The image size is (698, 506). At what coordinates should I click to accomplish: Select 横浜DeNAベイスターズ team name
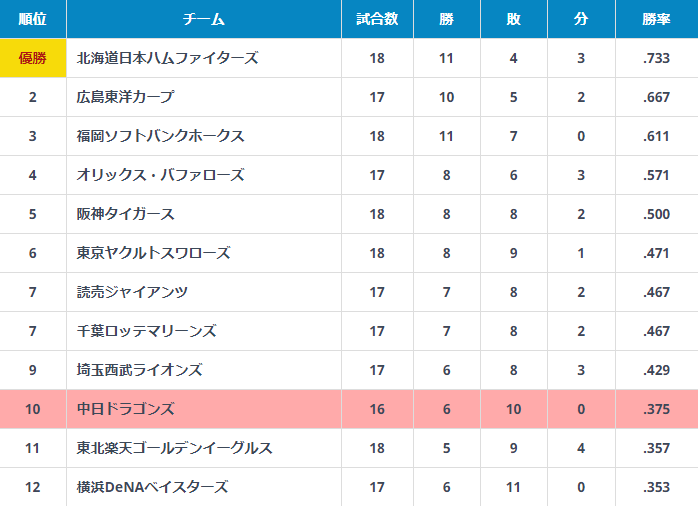[x=152, y=487]
